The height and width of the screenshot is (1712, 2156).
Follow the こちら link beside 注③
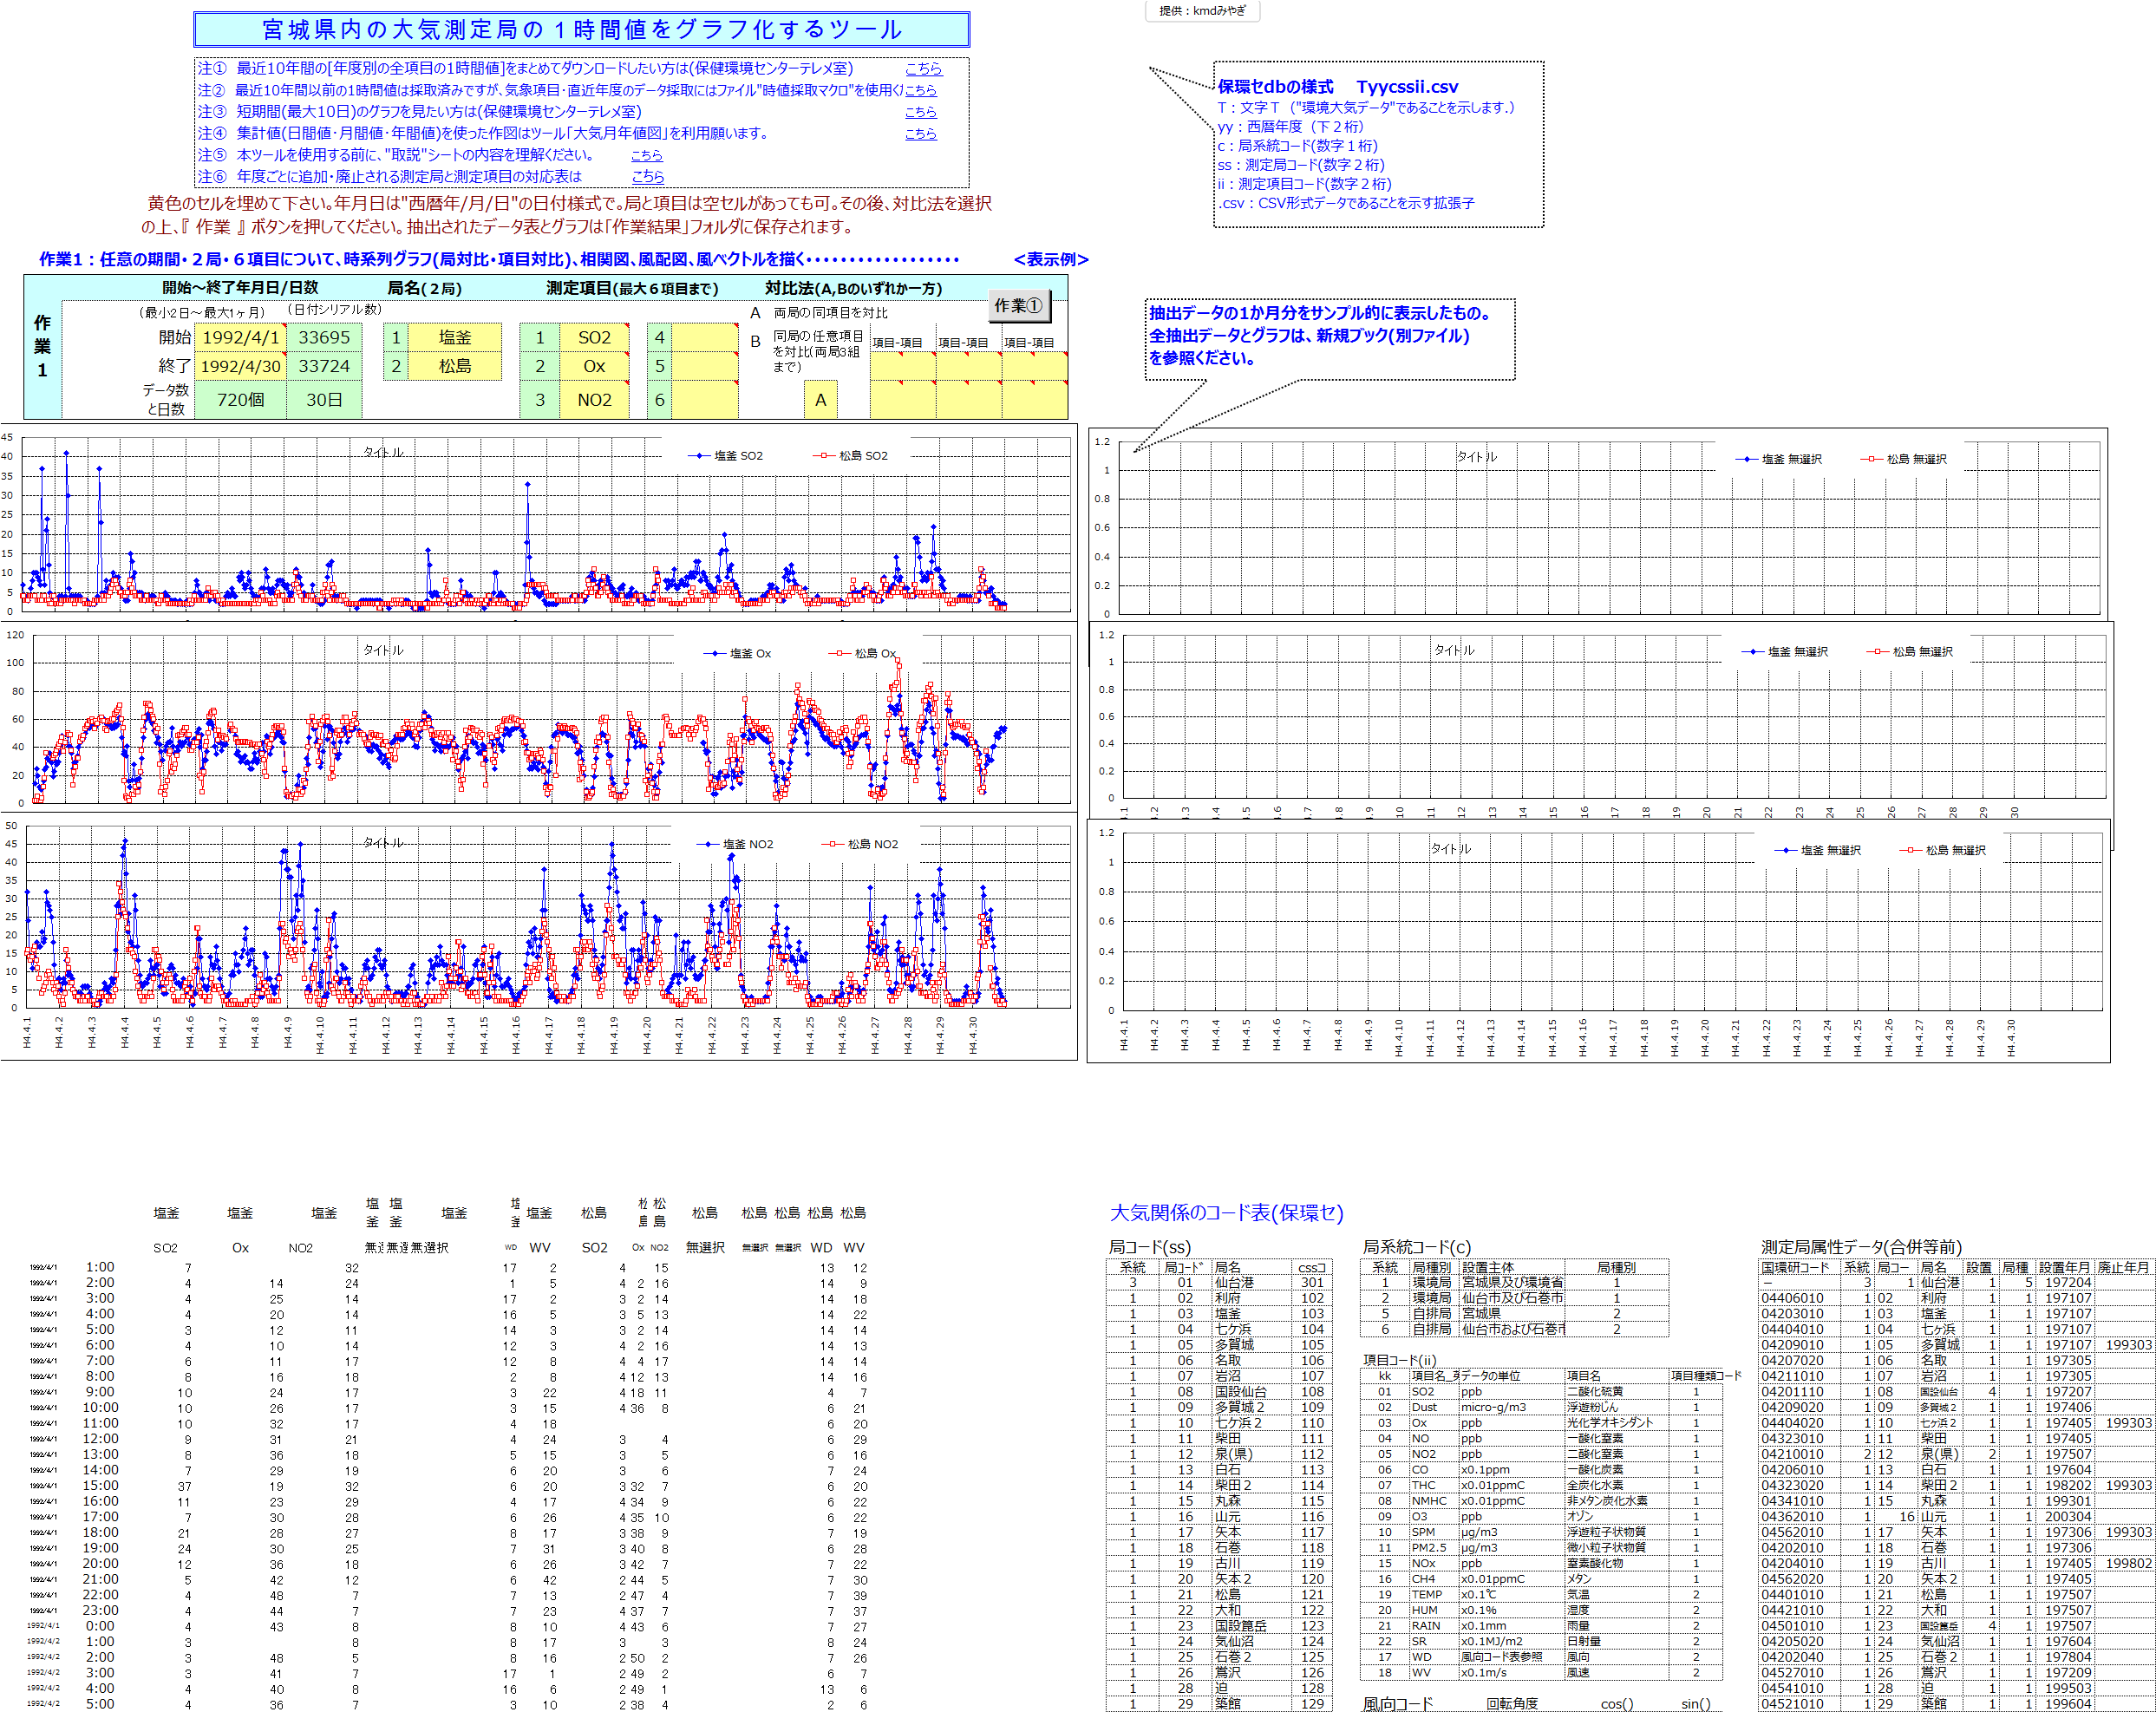921,112
